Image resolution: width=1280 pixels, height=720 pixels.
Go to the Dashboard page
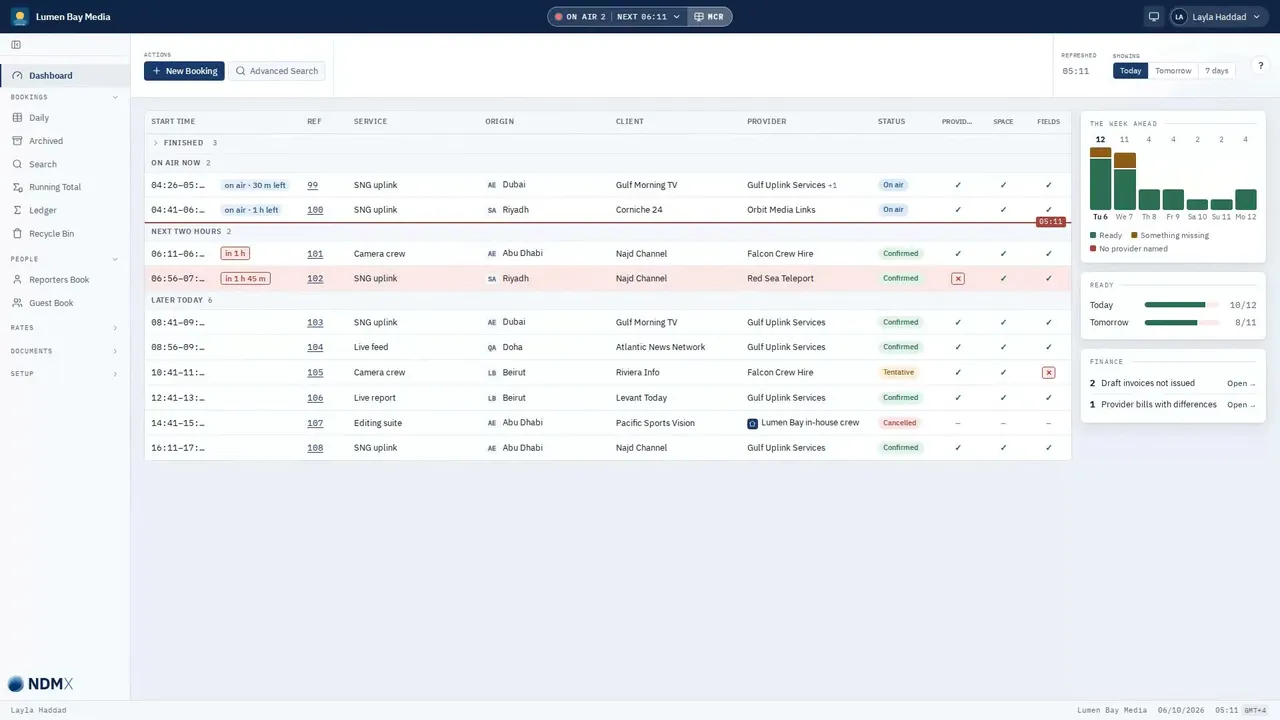pos(65,76)
